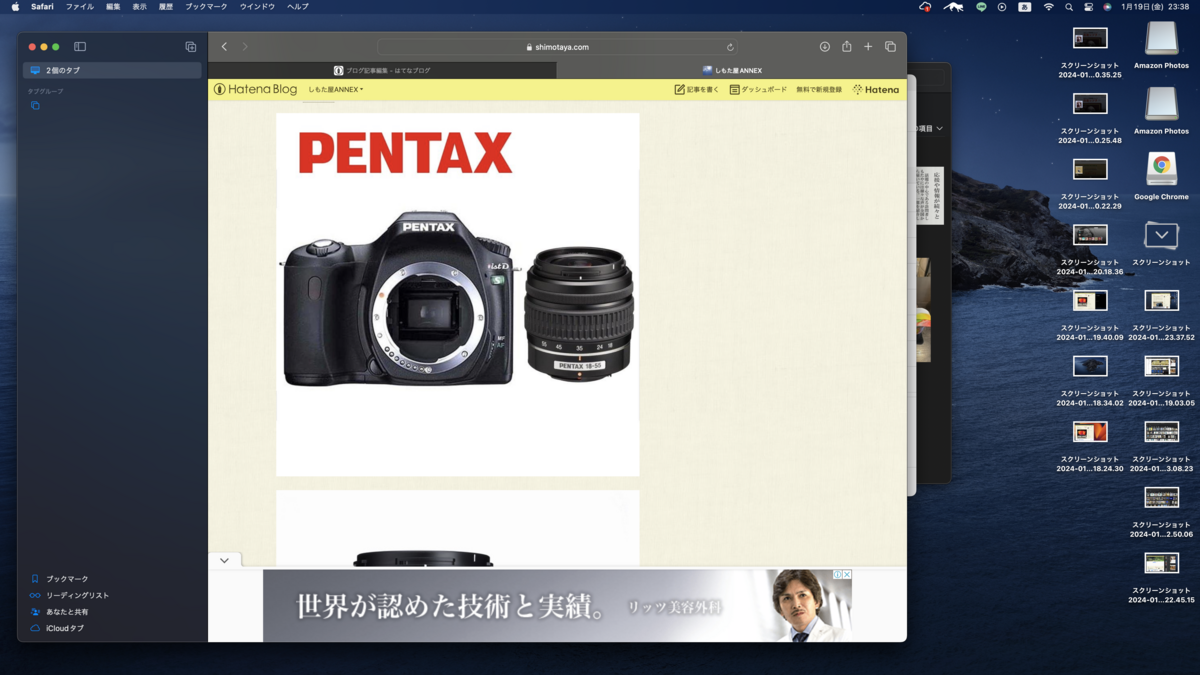Open new tab group icon in sidebar header

click(191, 47)
